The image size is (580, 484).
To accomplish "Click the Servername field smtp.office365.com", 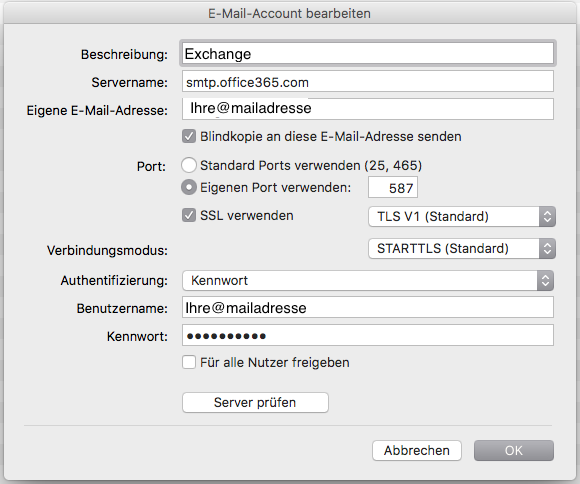I will [x=368, y=81].
